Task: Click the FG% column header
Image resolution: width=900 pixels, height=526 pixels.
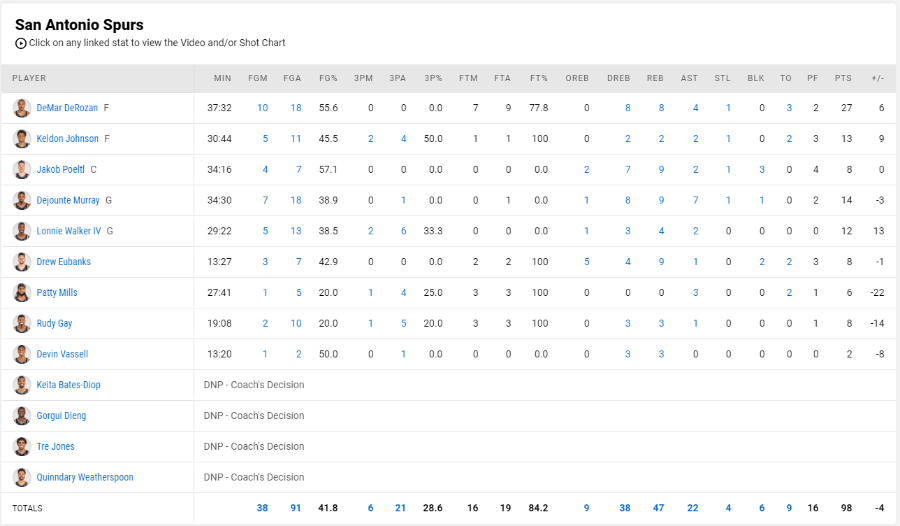Action: point(328,78)
